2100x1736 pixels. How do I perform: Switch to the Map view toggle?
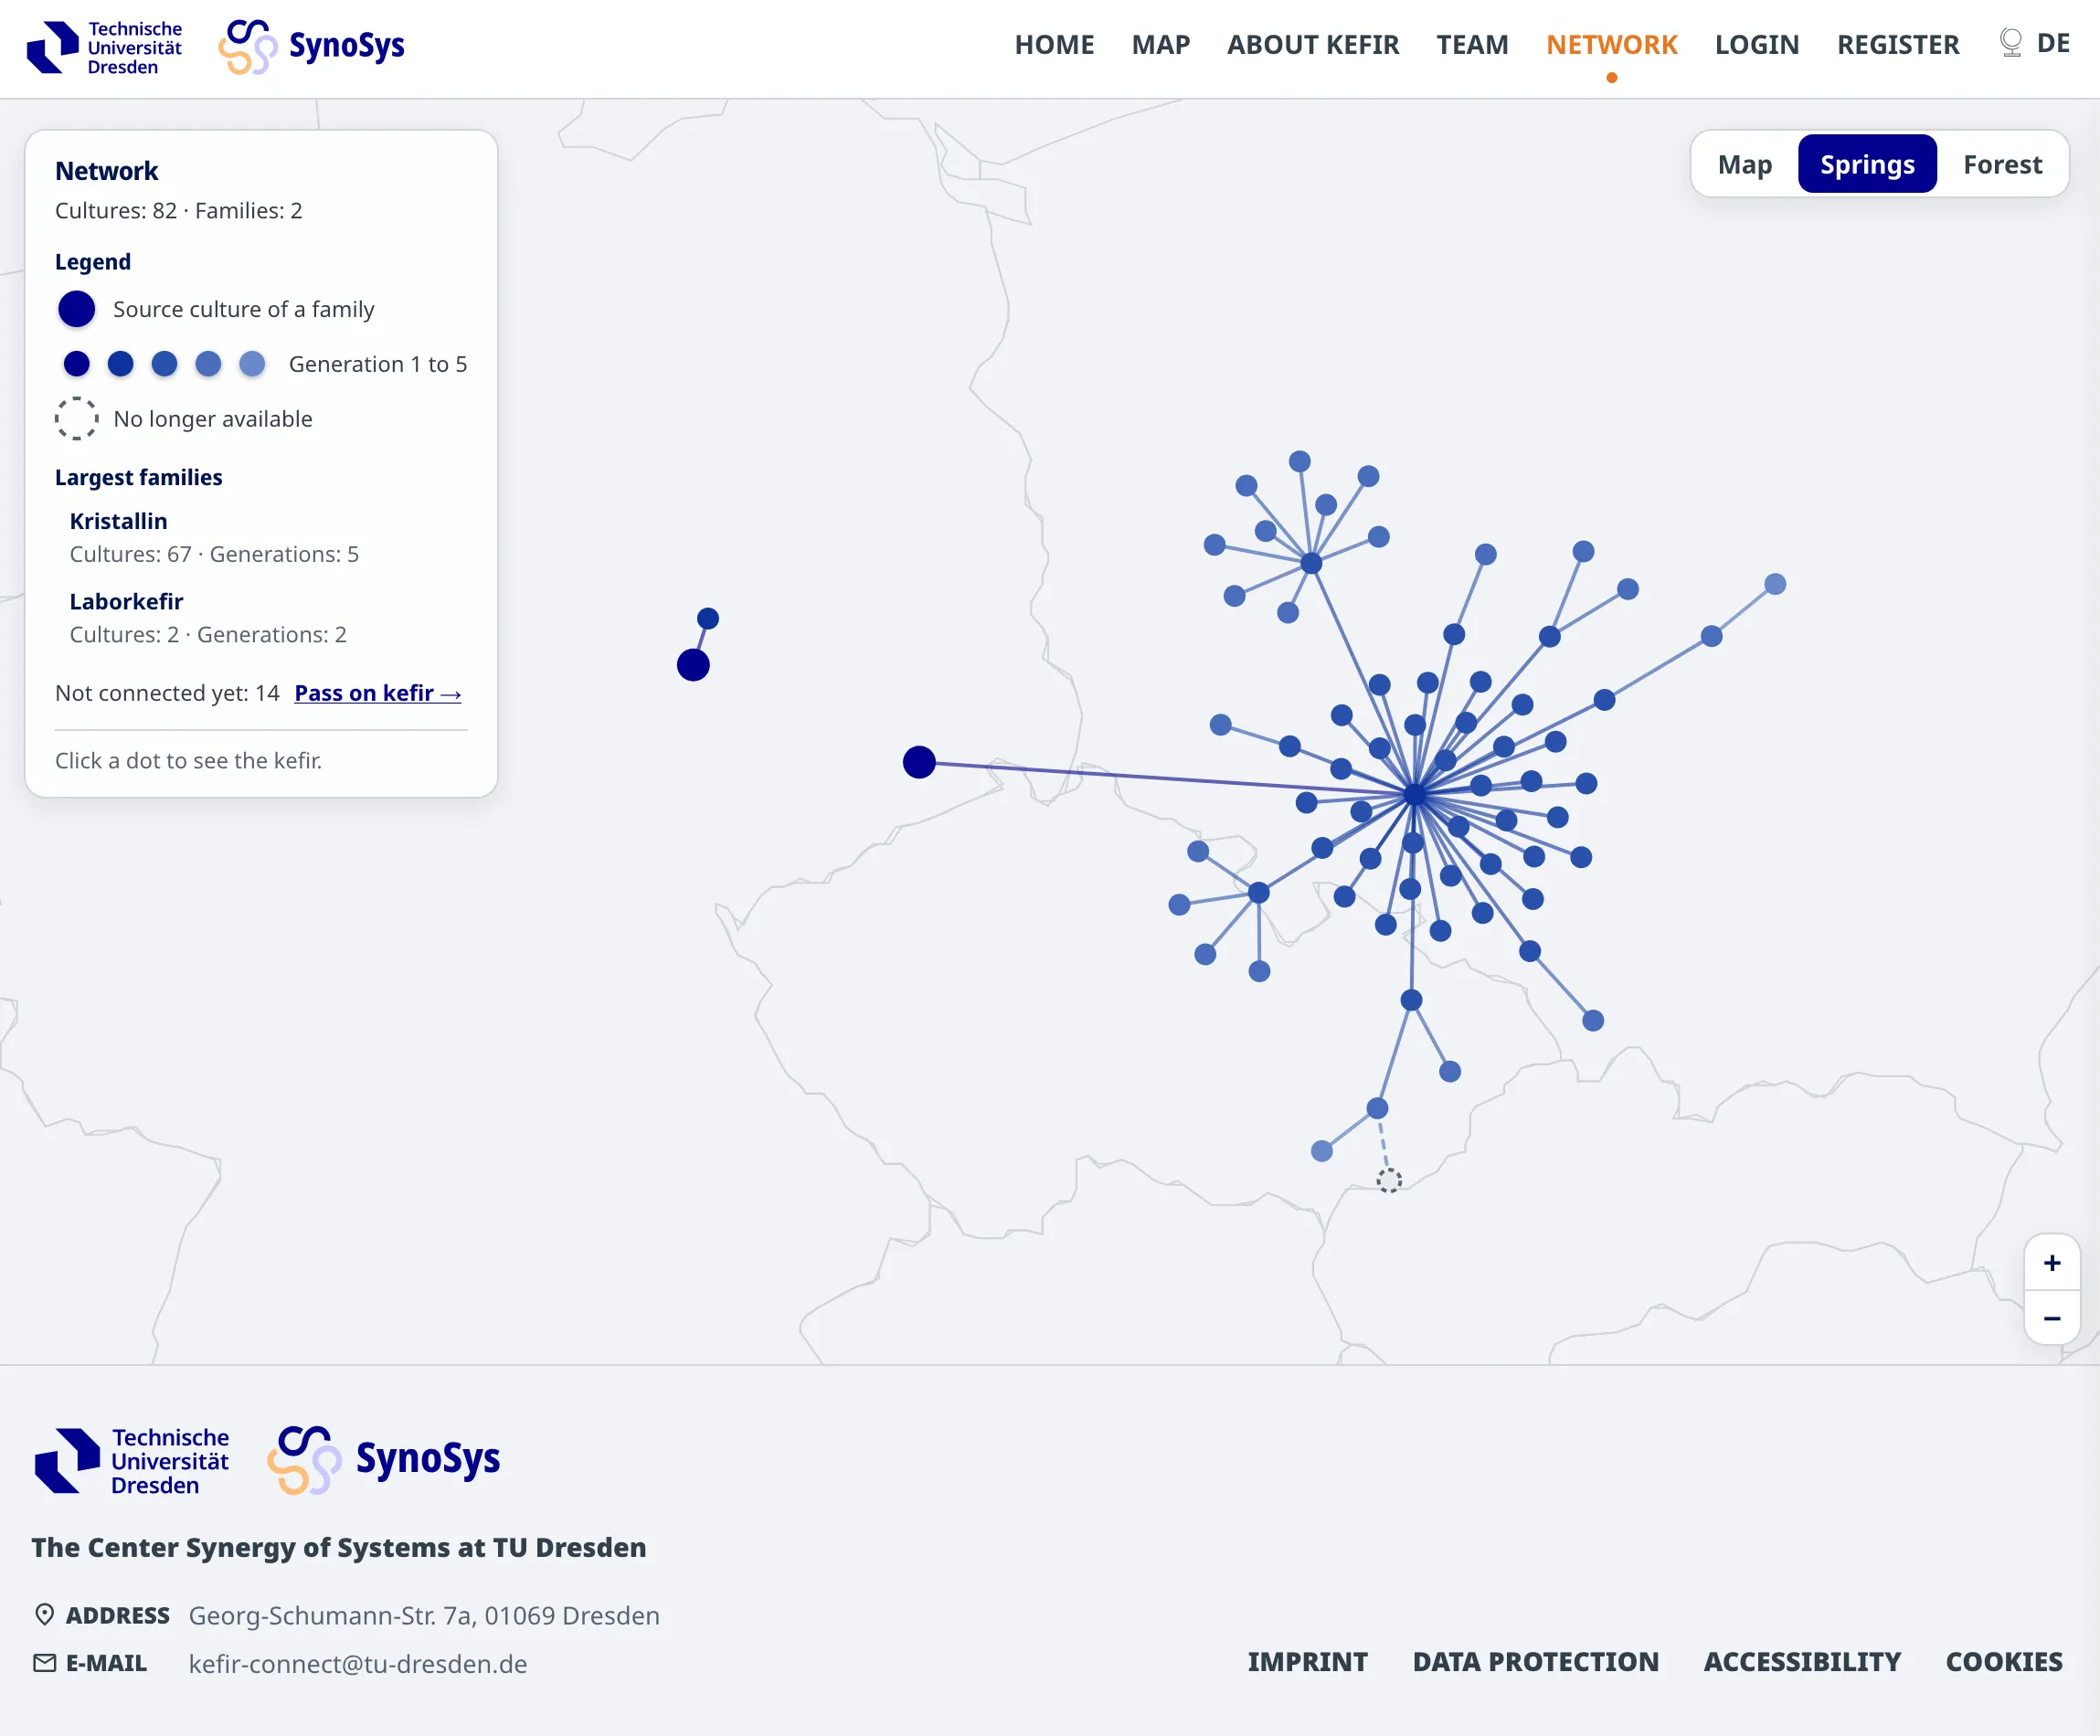(1745, 164)
